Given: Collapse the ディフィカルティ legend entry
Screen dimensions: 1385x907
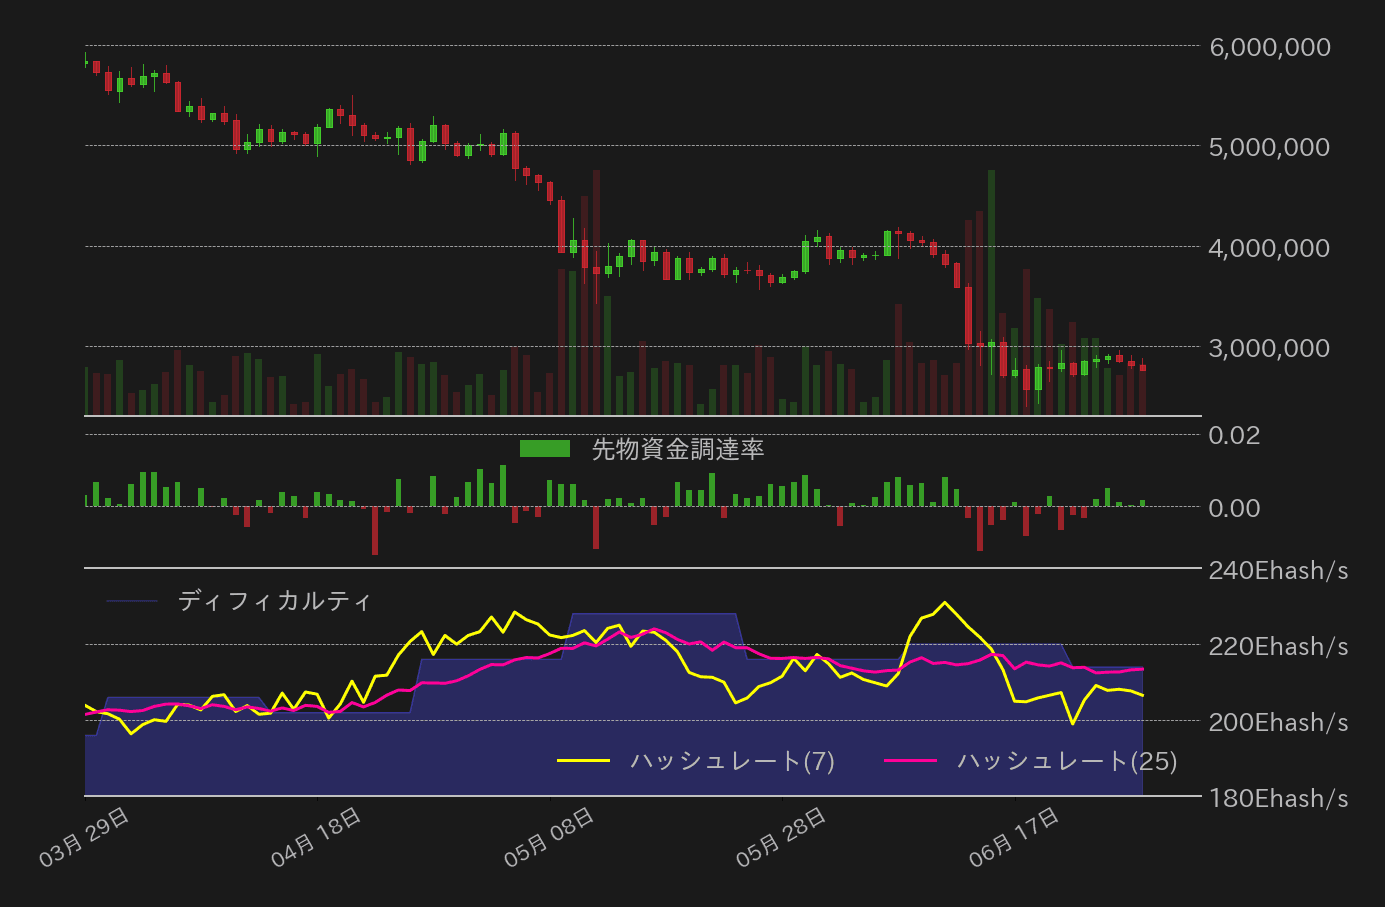Looking at the screenshot, I should 273,601.
